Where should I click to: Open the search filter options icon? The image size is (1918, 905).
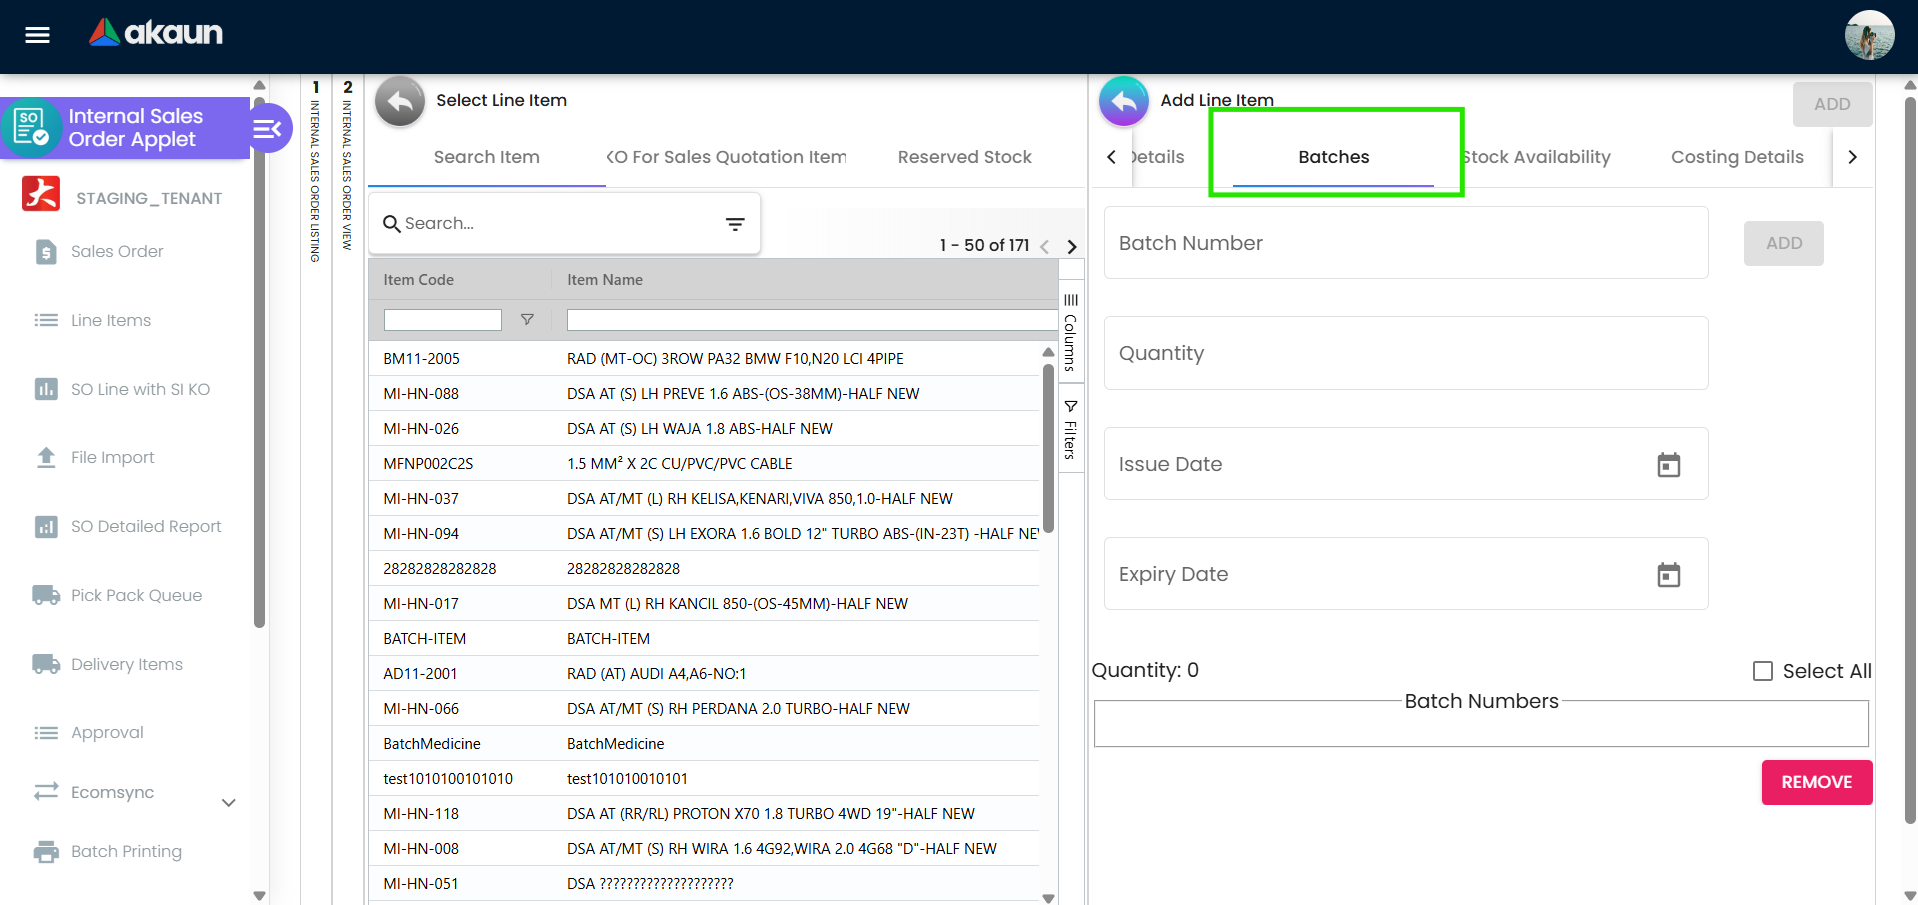pos(735,224)
